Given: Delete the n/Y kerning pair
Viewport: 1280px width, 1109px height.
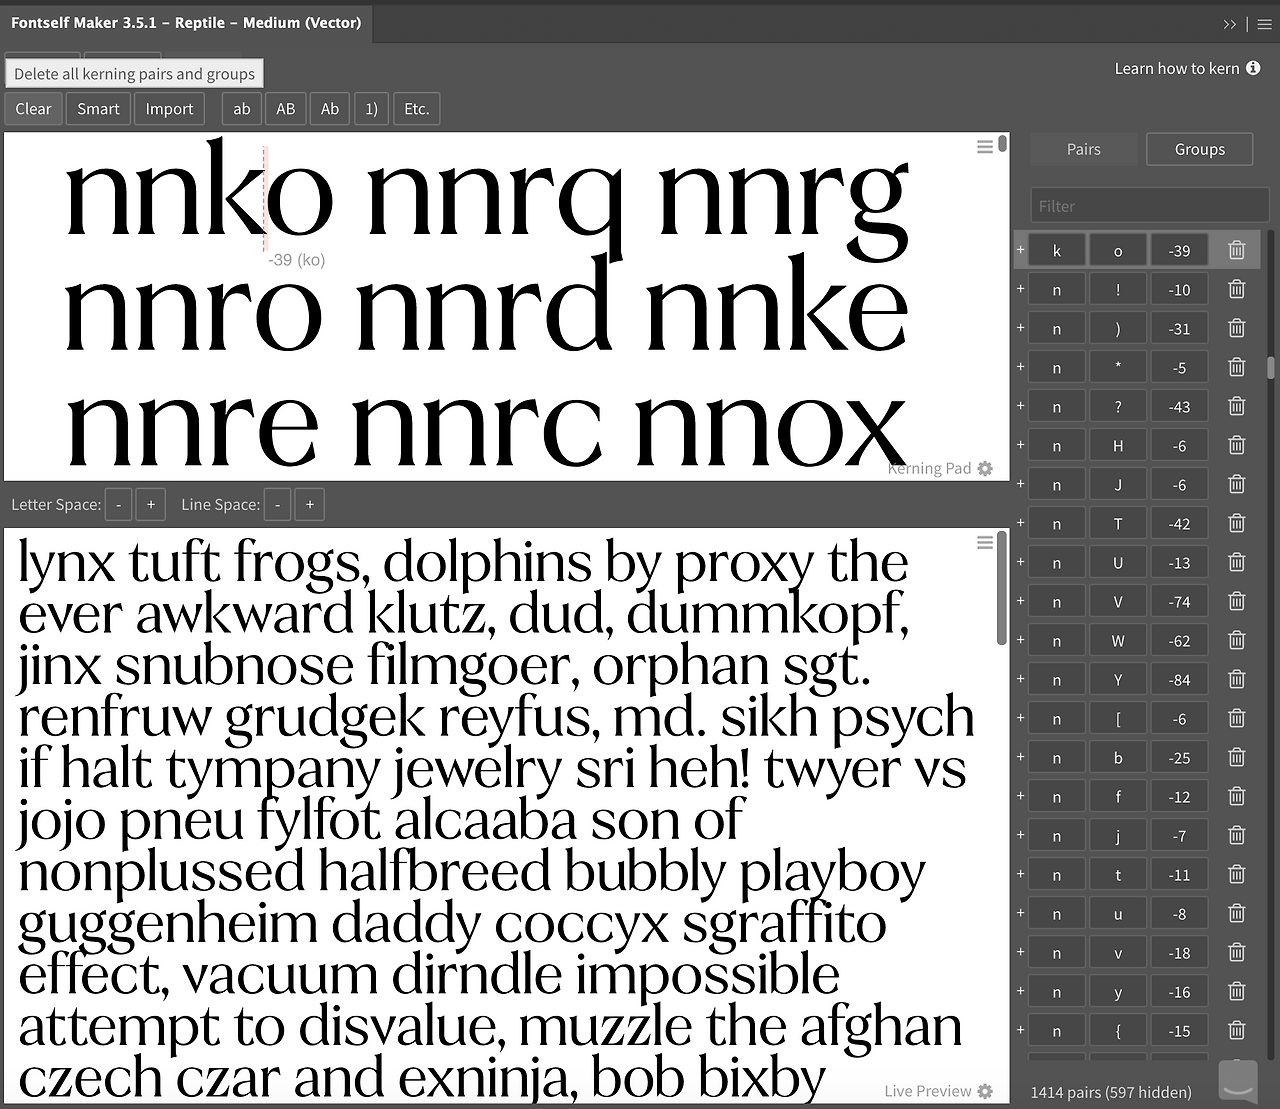Looking at the screenshot, I should tap(1236, 679).
